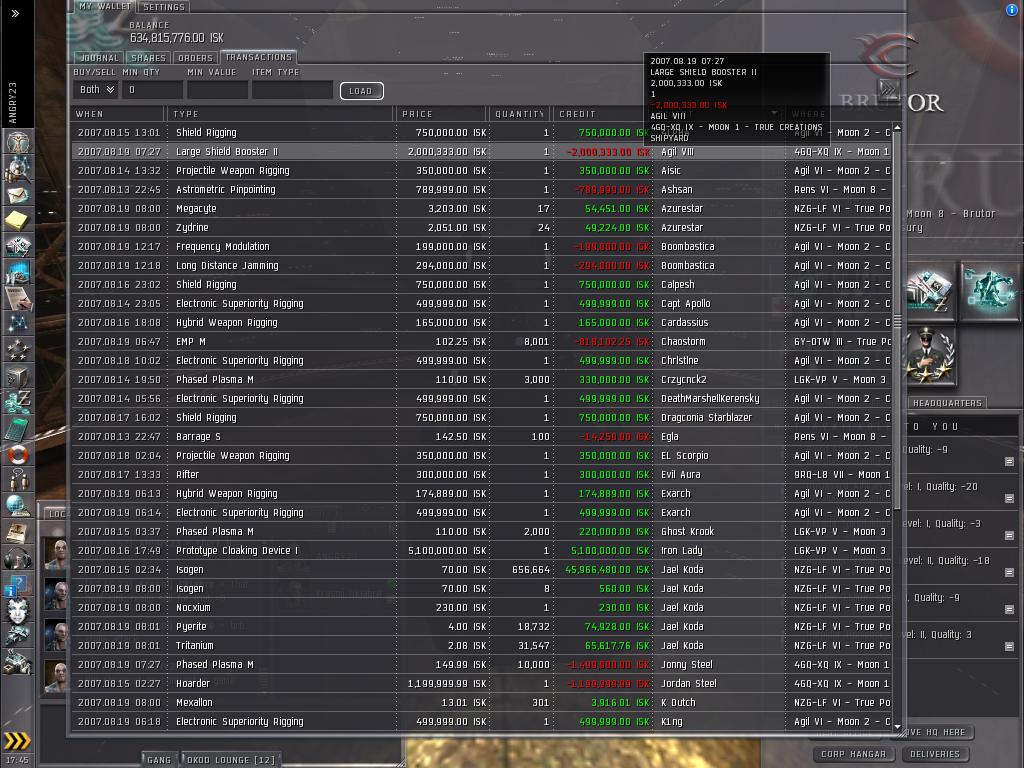
Task: Open the coins wallet icon in sidebar
Action: coord(17,401)
